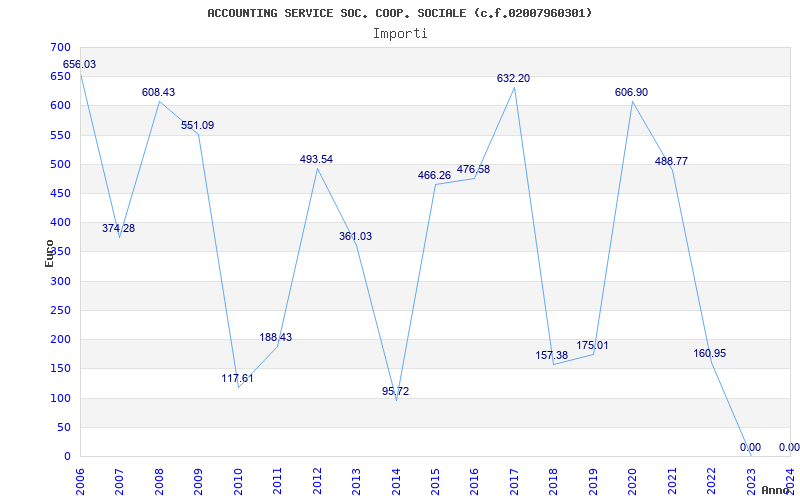Select the 2015 x-axis year label
Image resolution: width=800 pixels, height=500 pixels.
click(435, 481)
